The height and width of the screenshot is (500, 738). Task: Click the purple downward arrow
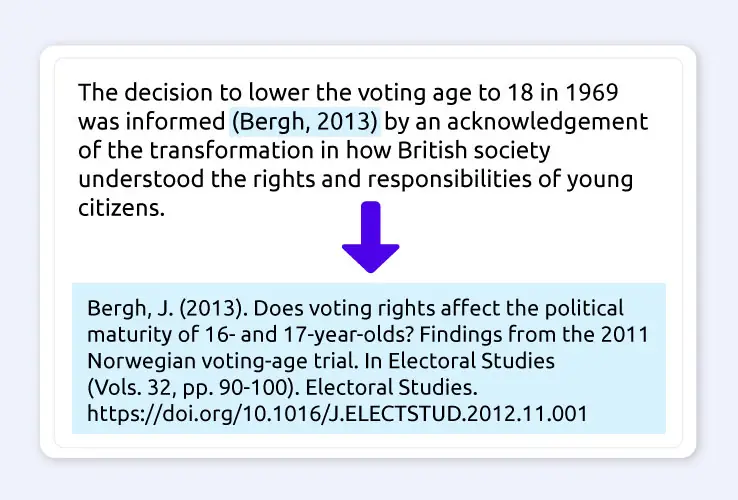(x=370, y=238)
